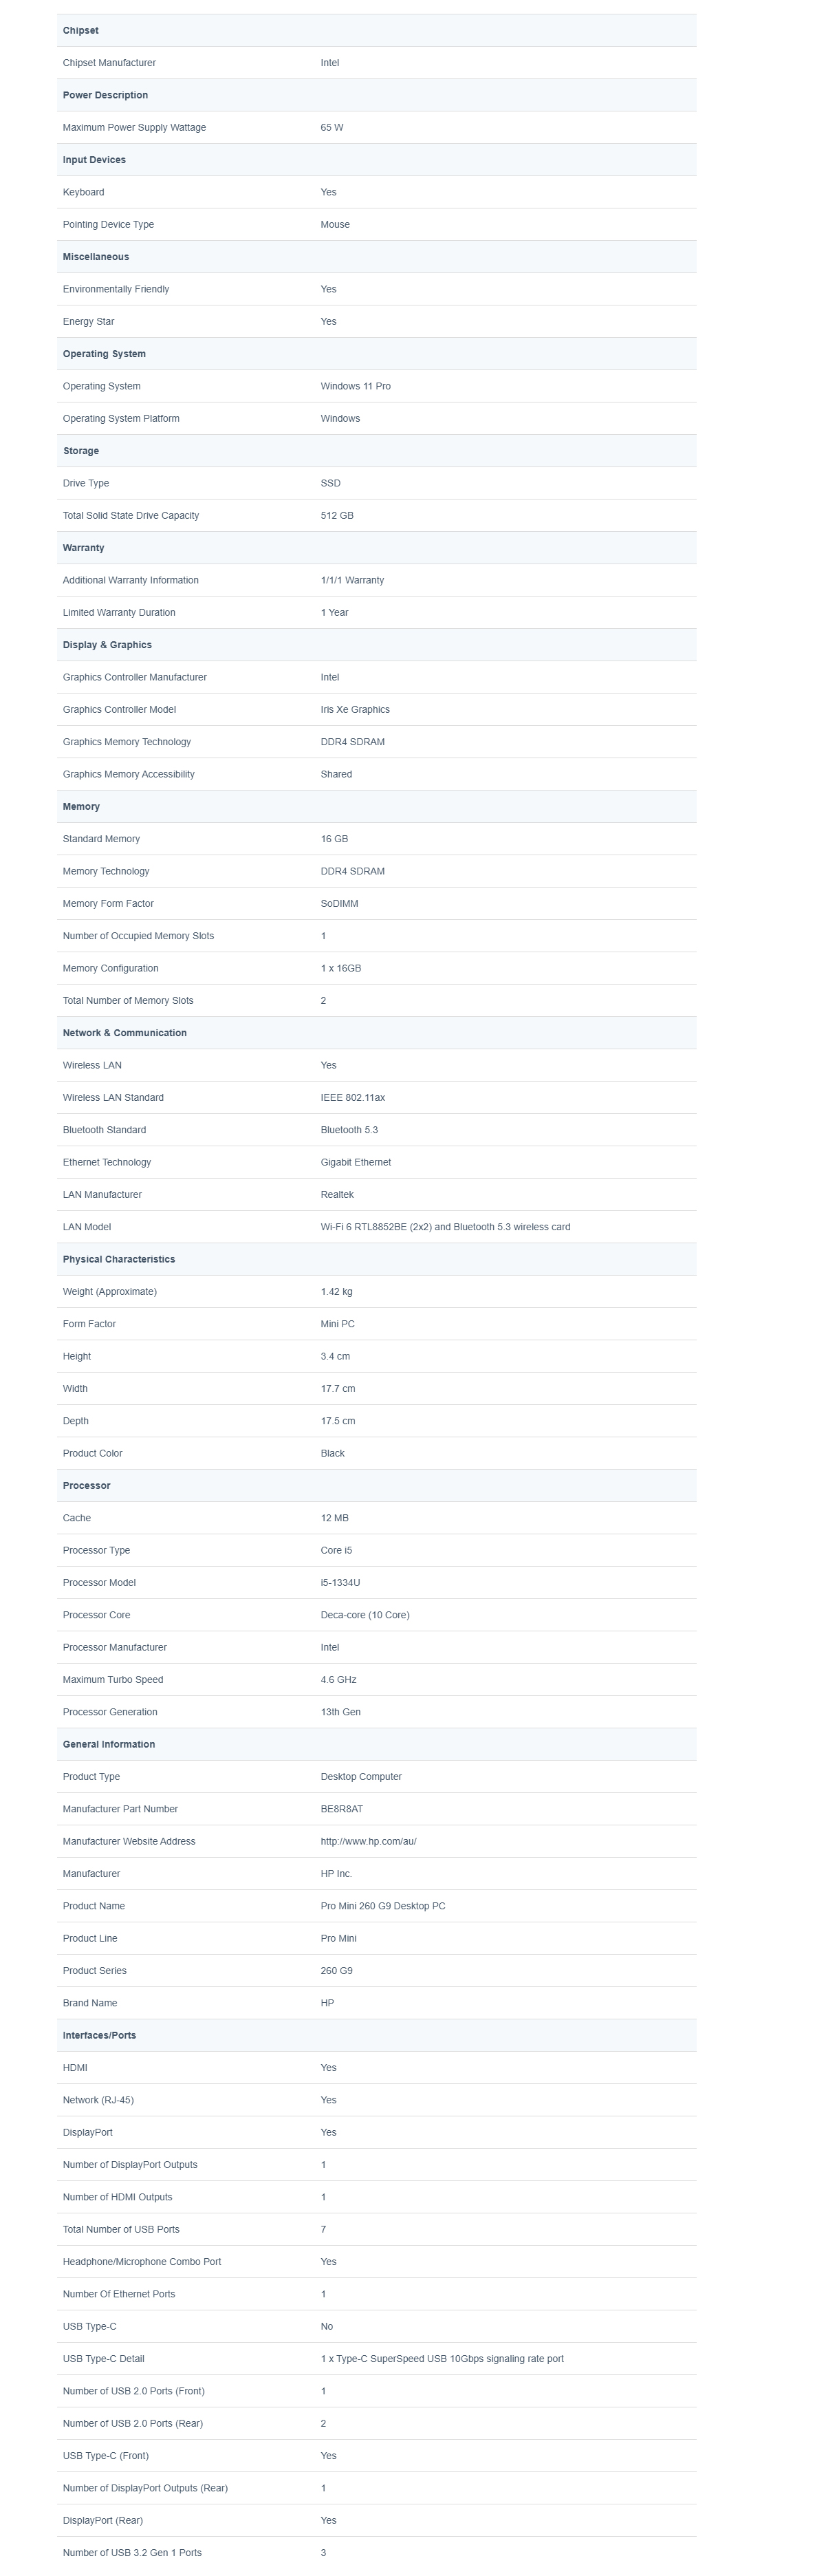Select the i5-1334U processor model value
The image size is (815, 2576).
[340, 1582]
